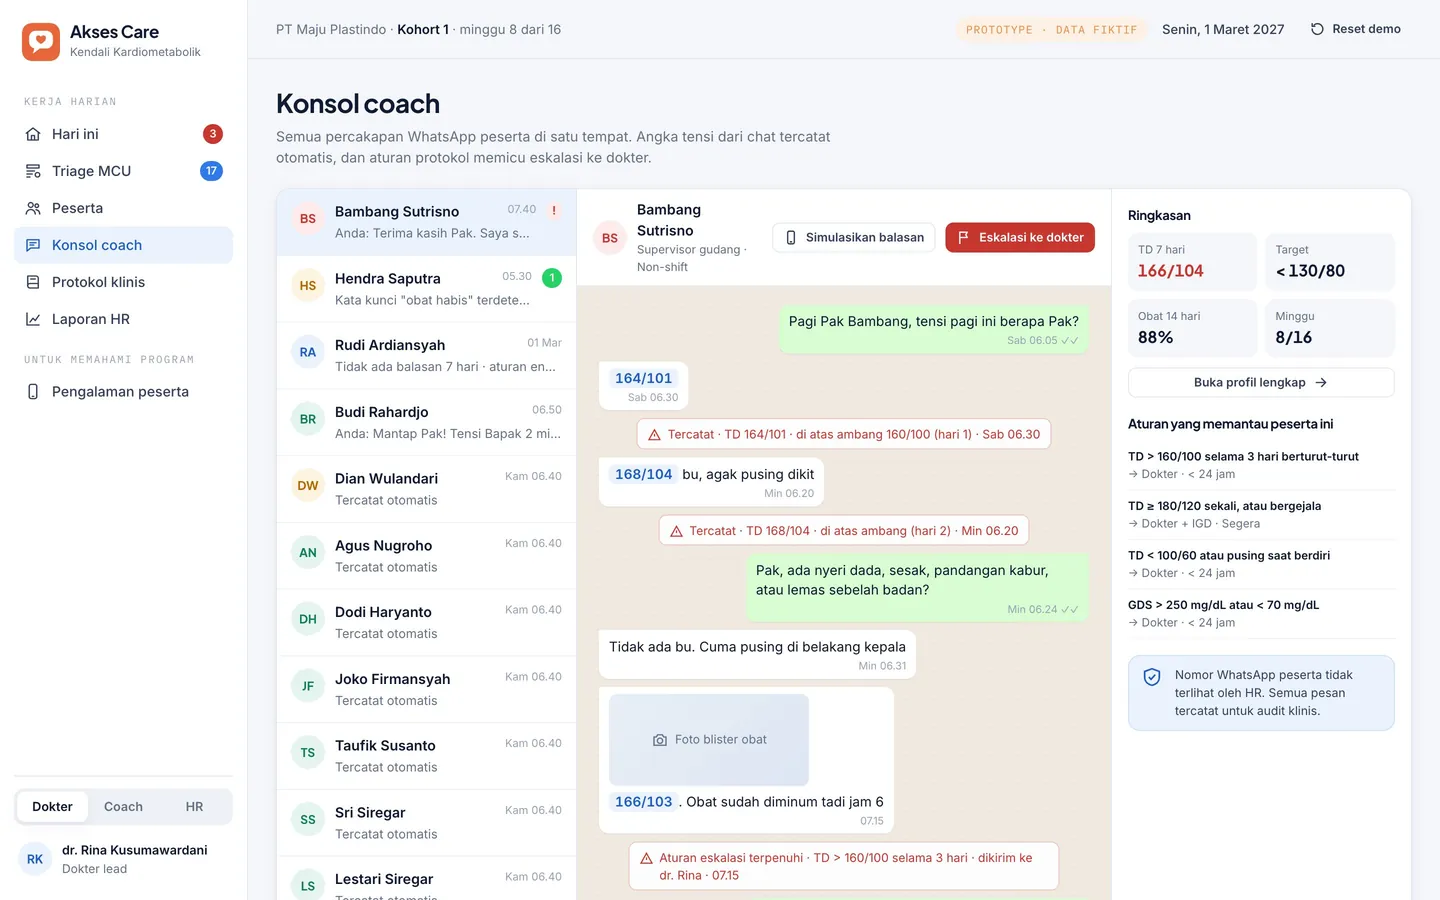Open Triage MCU list icon
1440x900 pixels.
click(x=33, y=171)
